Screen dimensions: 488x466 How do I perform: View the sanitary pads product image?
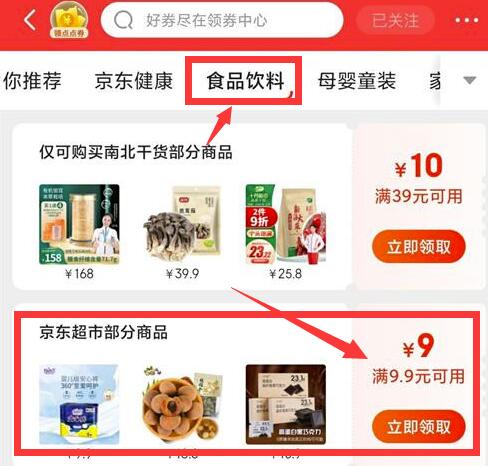79,404
